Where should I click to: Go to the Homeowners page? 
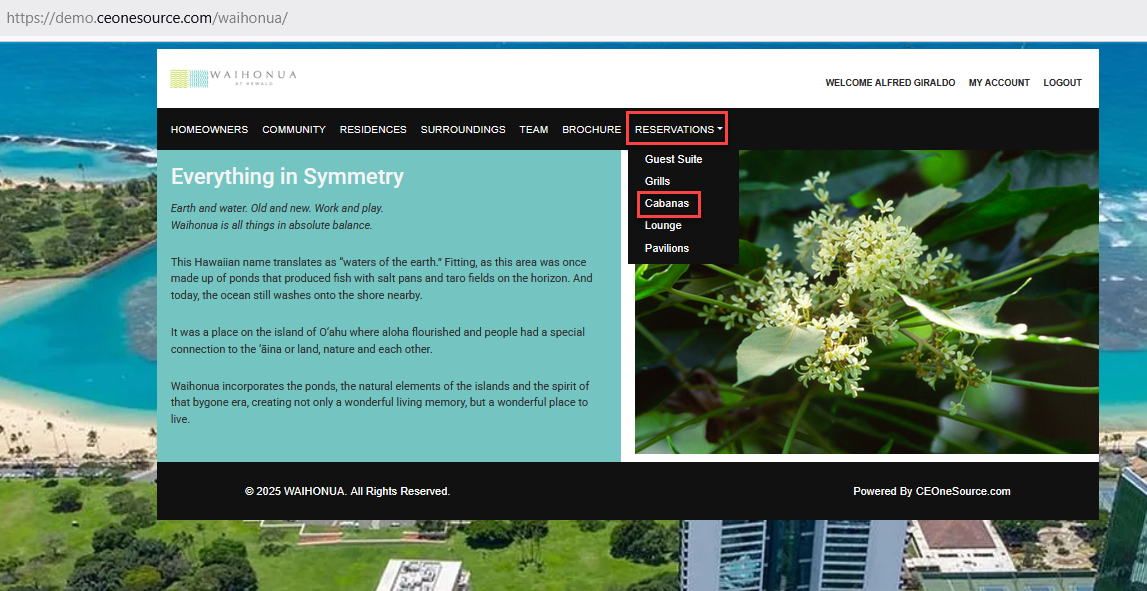point(209,130)
